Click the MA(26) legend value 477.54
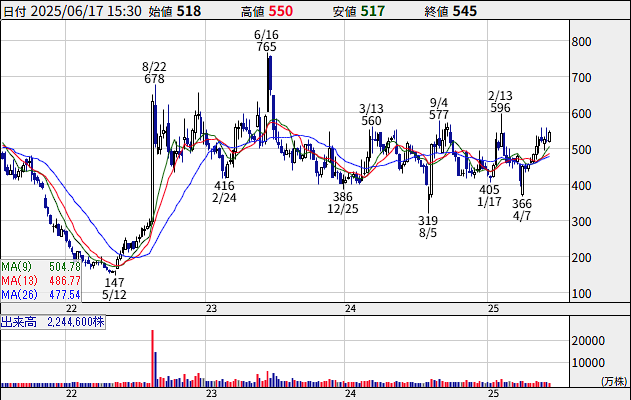631x400 pixels. pos(65,295)
